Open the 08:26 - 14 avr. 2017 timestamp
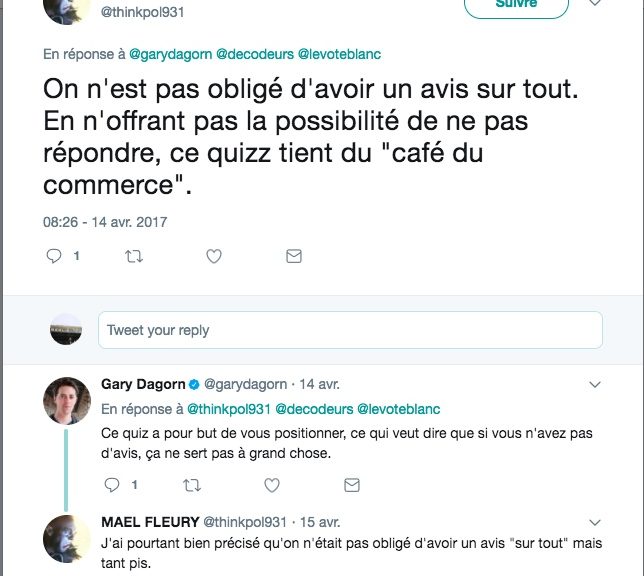The image size is (644, 576). point(105,222)
